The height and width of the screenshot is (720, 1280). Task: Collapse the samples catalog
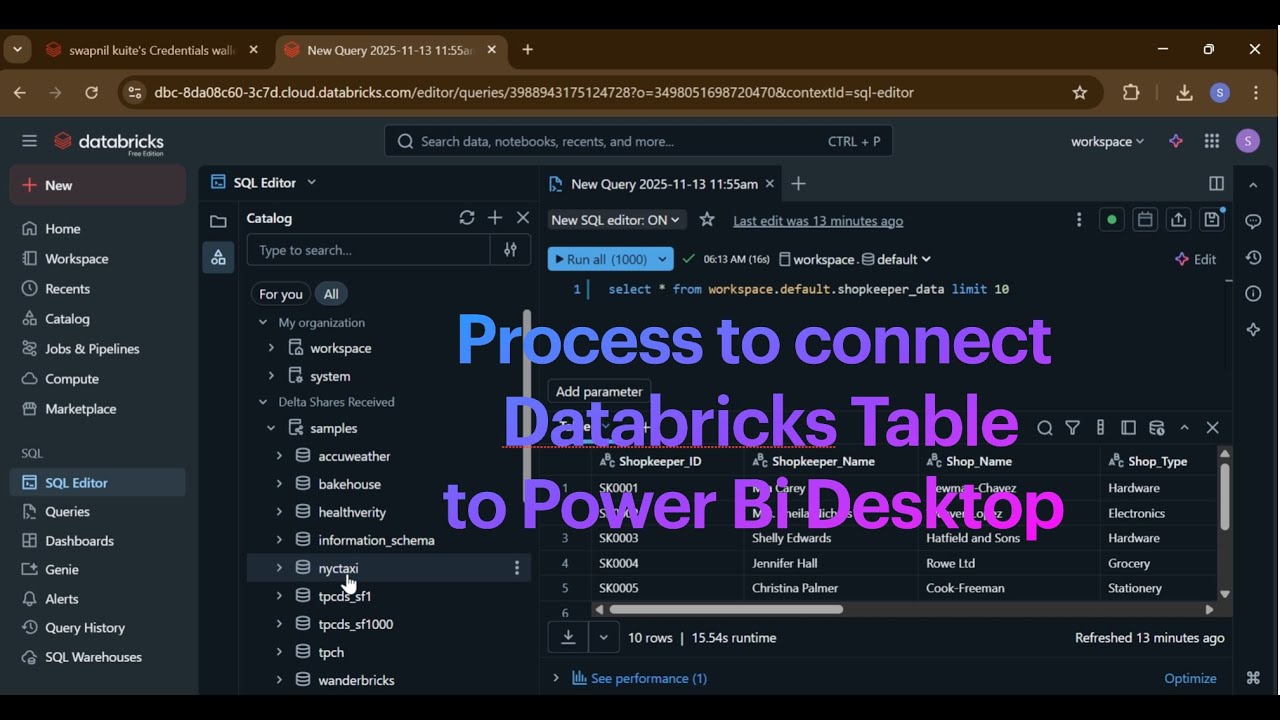(271, 428)
